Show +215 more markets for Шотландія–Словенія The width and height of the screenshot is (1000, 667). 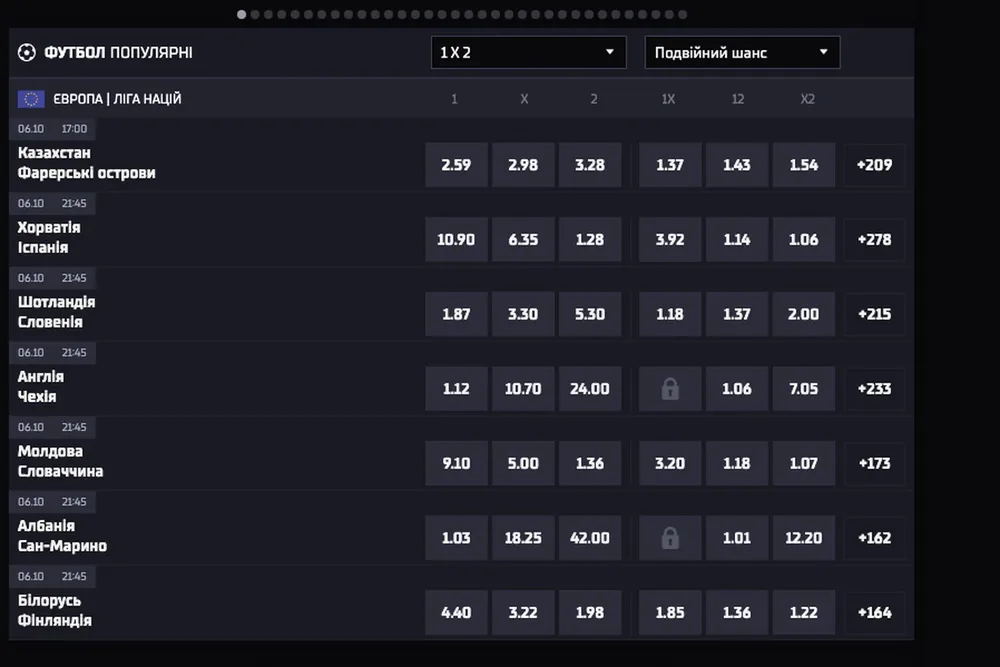pyautogui.click(x=874, y=314)
